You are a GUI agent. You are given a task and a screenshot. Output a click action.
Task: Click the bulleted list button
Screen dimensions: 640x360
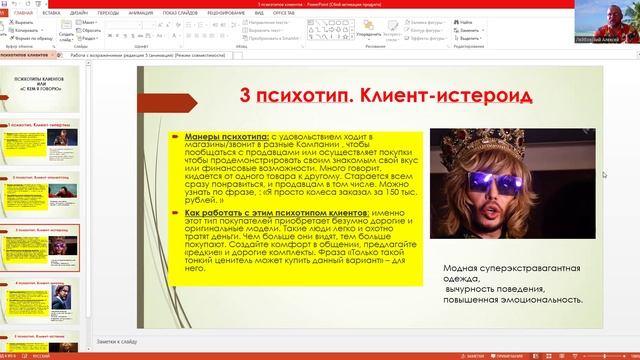point(190,25)
